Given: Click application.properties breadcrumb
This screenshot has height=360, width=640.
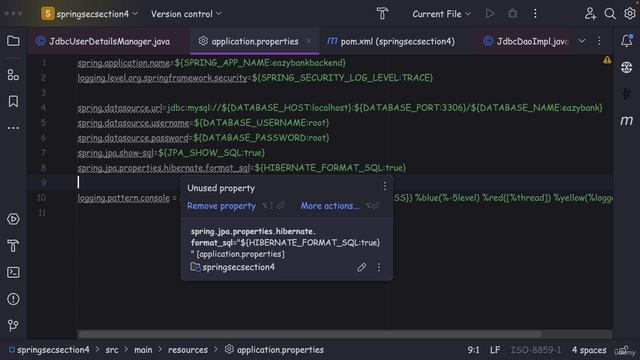Looking at the screenshot, I should (274, 350).
